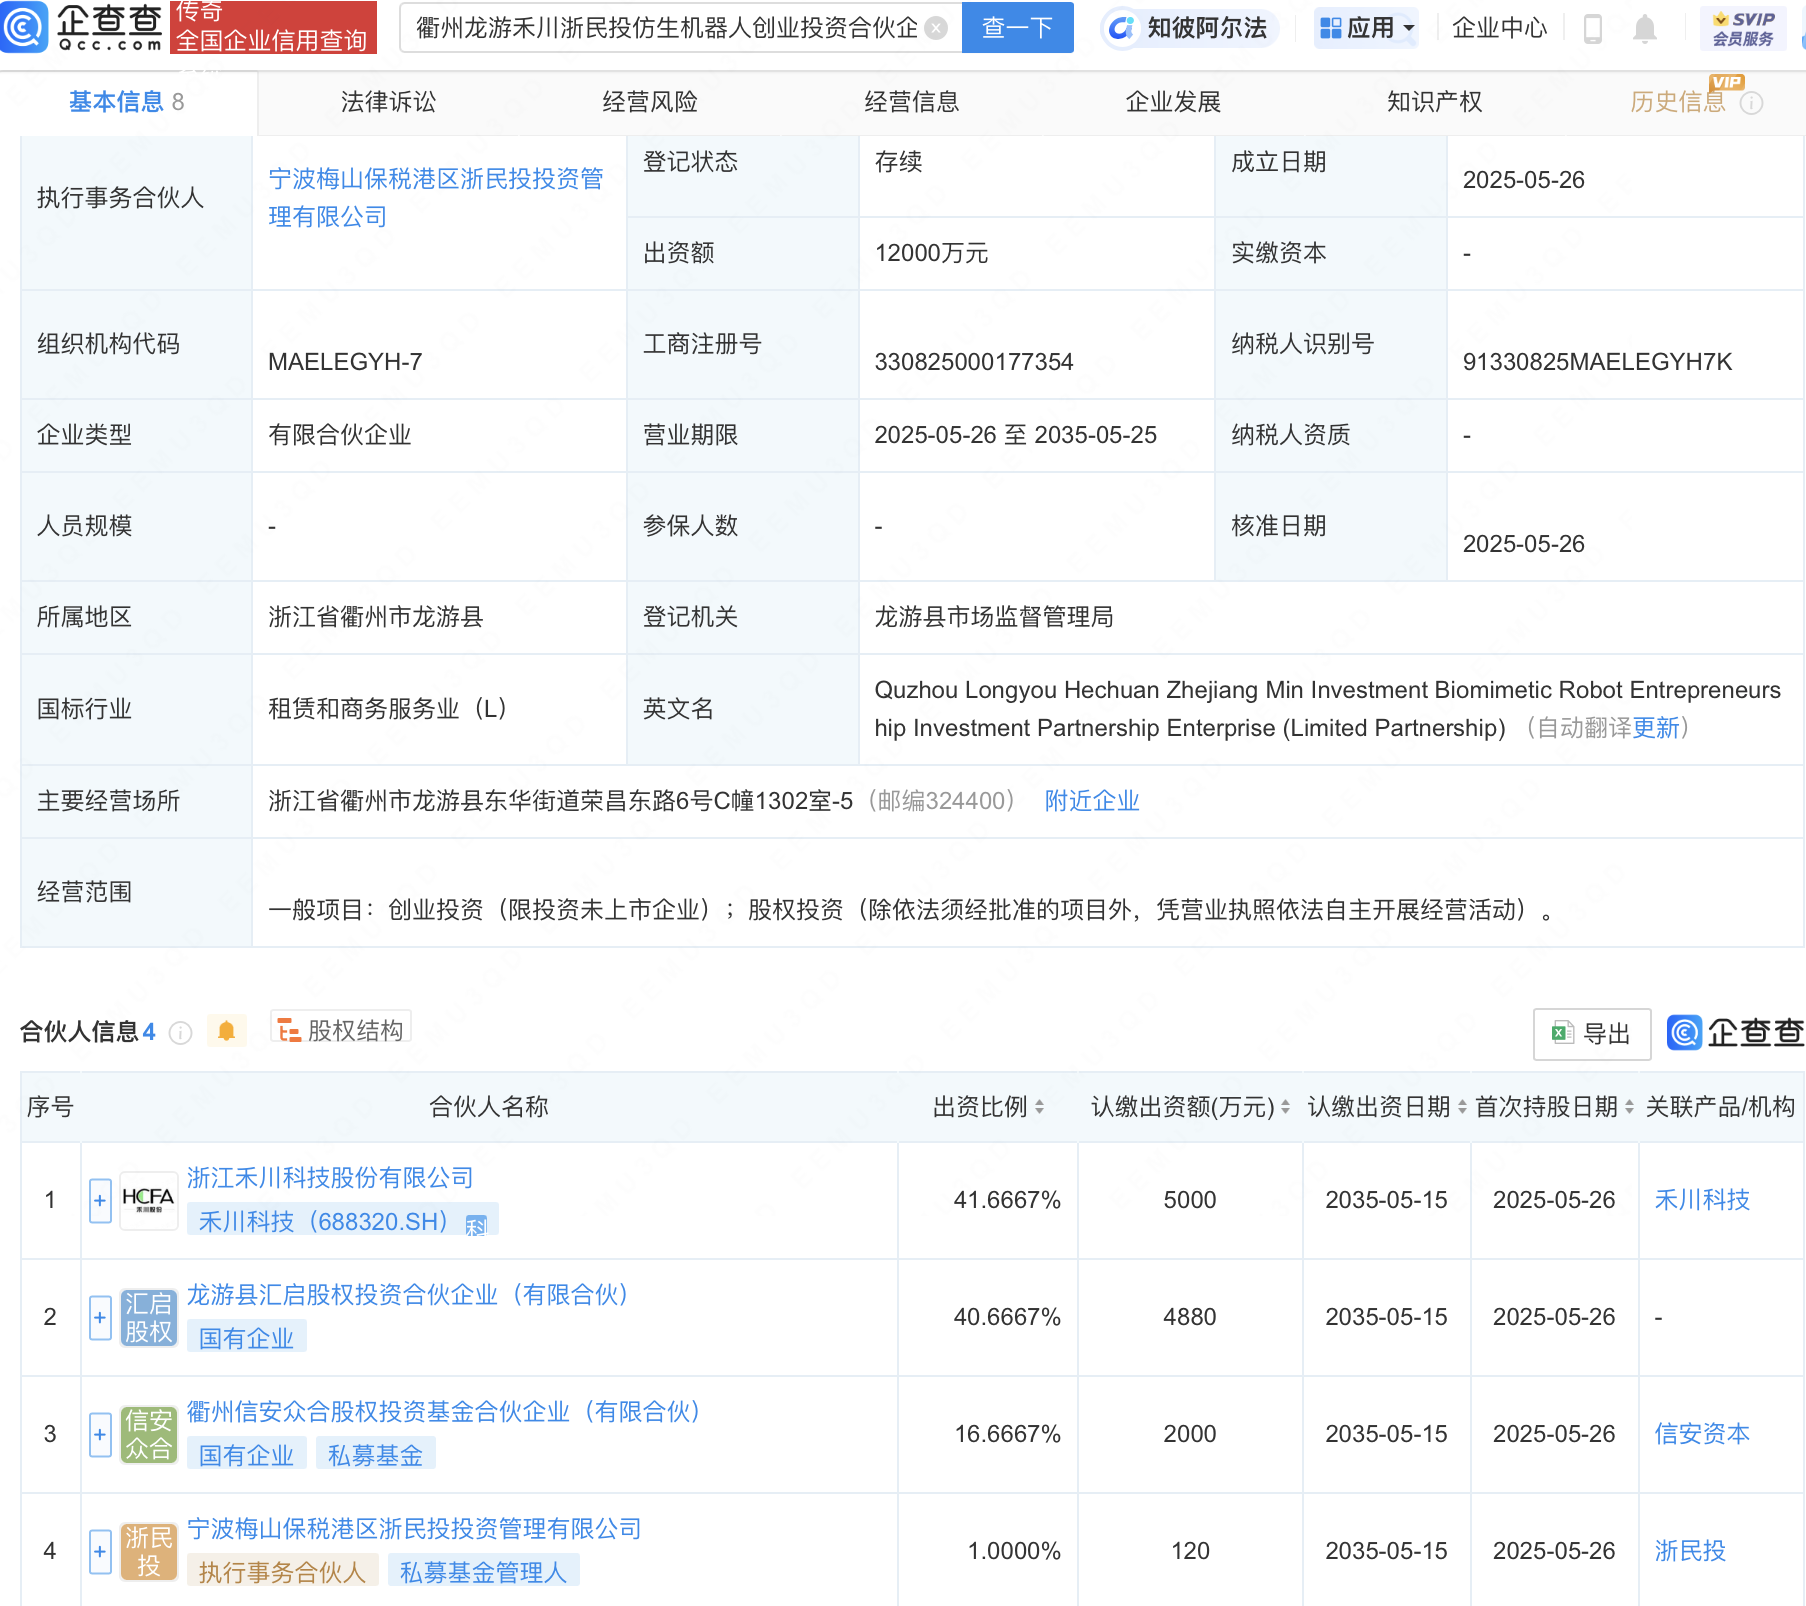The width and height of the screenshot is (1806, 1606).
Task: Clear the search box with the X icon
Action: (936, 28)
